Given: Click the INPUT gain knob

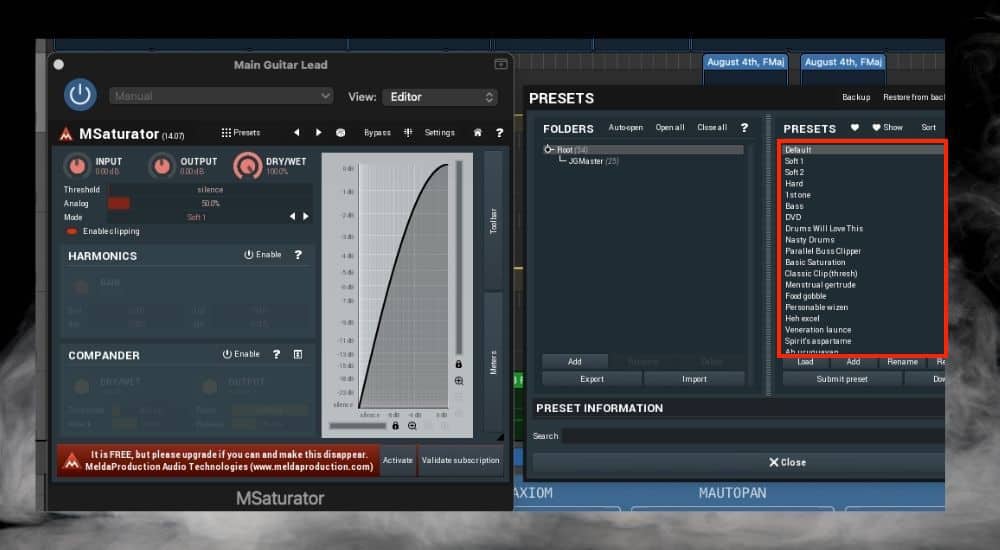Looking at the screenshot, I should click(77, 166).
